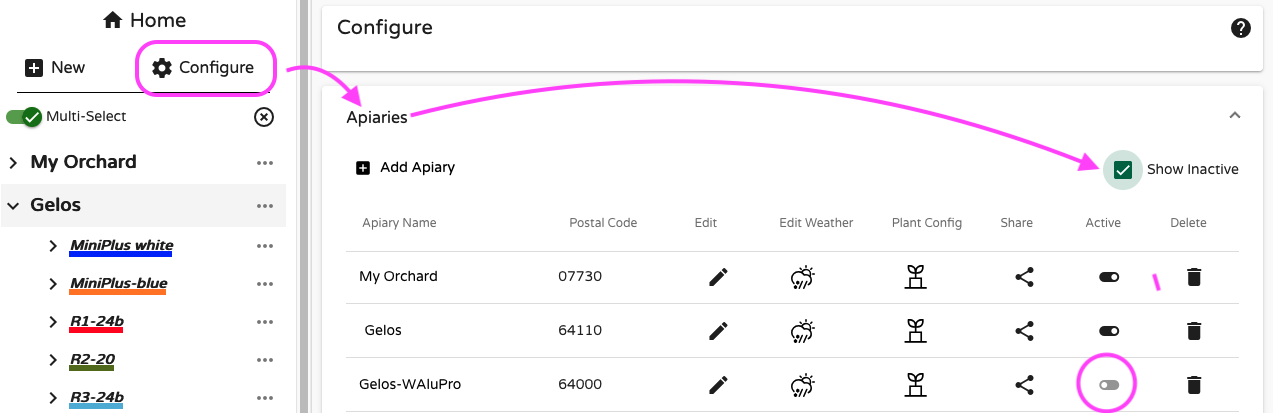Click the Add Apiary button
This screenshot has height=413, width=1273.
[x=406, y=168]
